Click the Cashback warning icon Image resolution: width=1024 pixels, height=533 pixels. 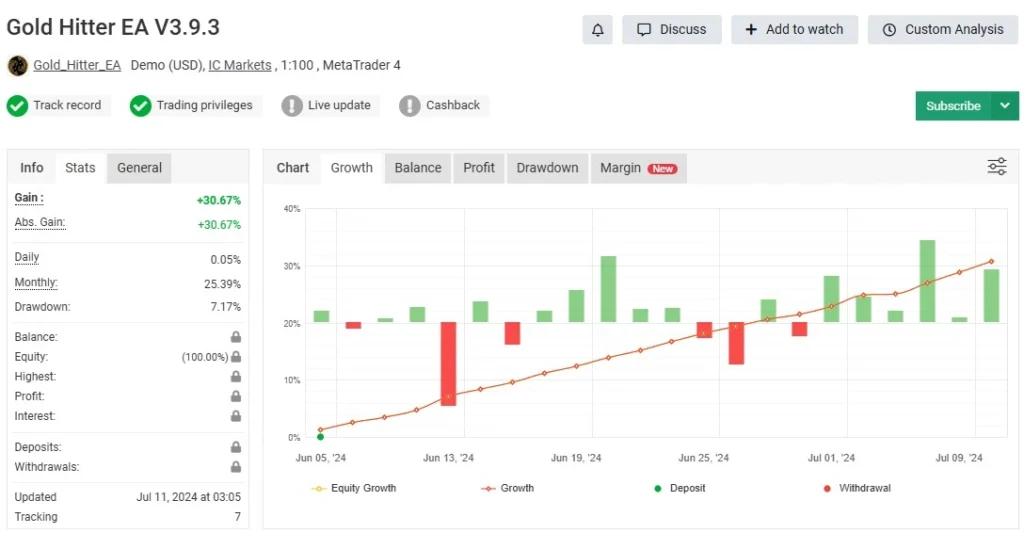[409, 106]
